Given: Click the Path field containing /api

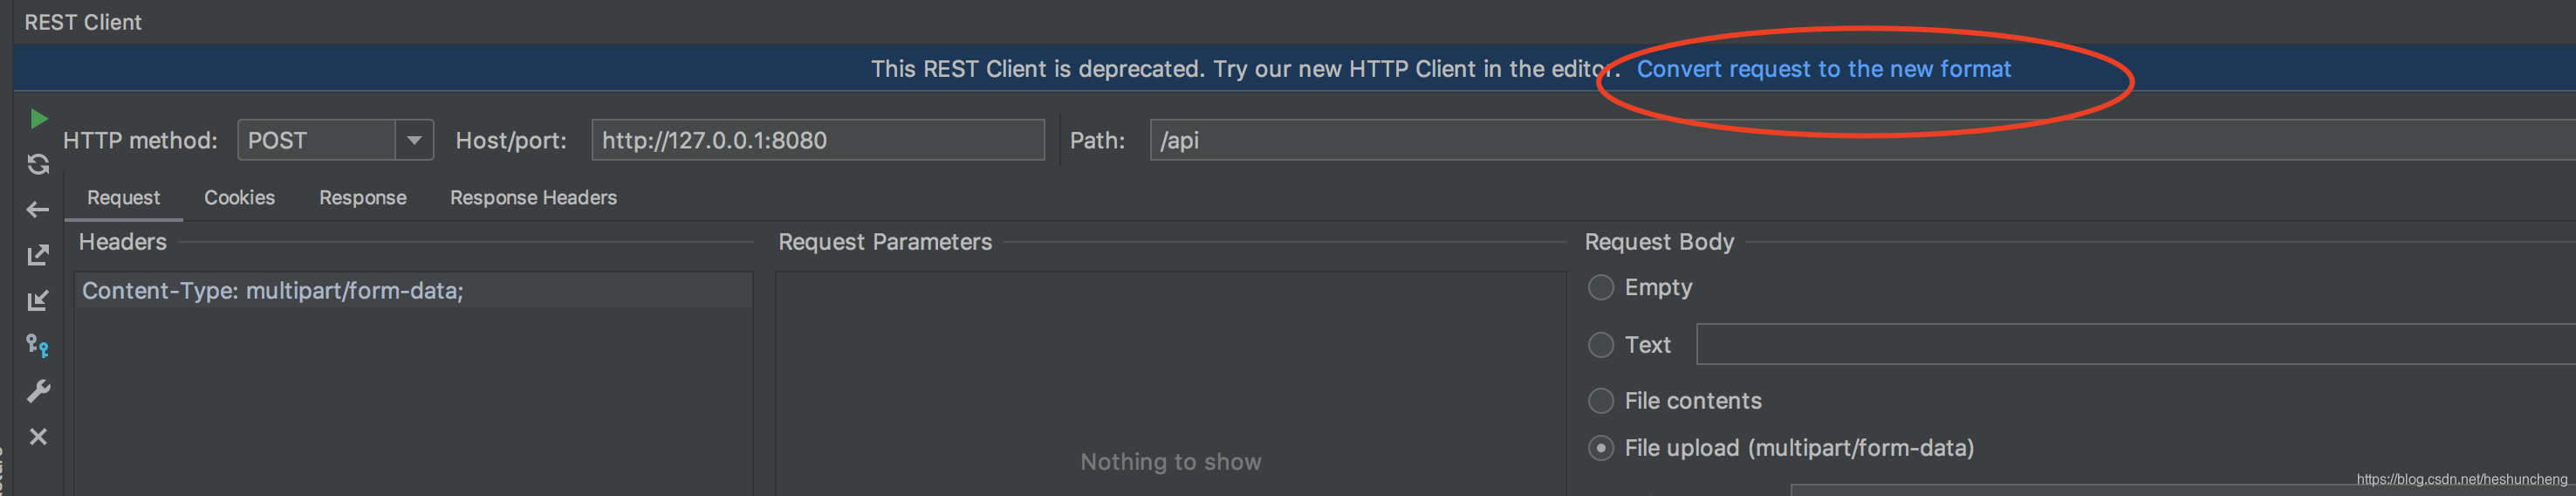Looking at the screenshot, I should (x=1862, y=140).
